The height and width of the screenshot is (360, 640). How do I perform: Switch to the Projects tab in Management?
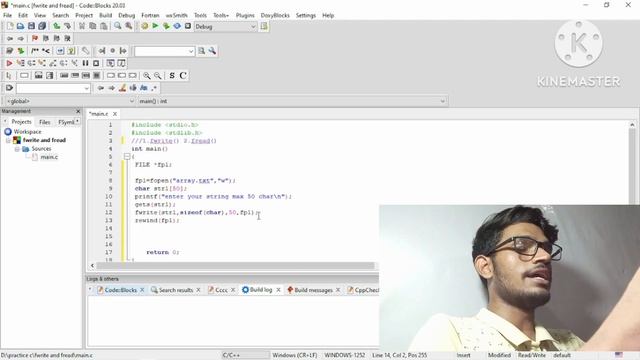21,122
